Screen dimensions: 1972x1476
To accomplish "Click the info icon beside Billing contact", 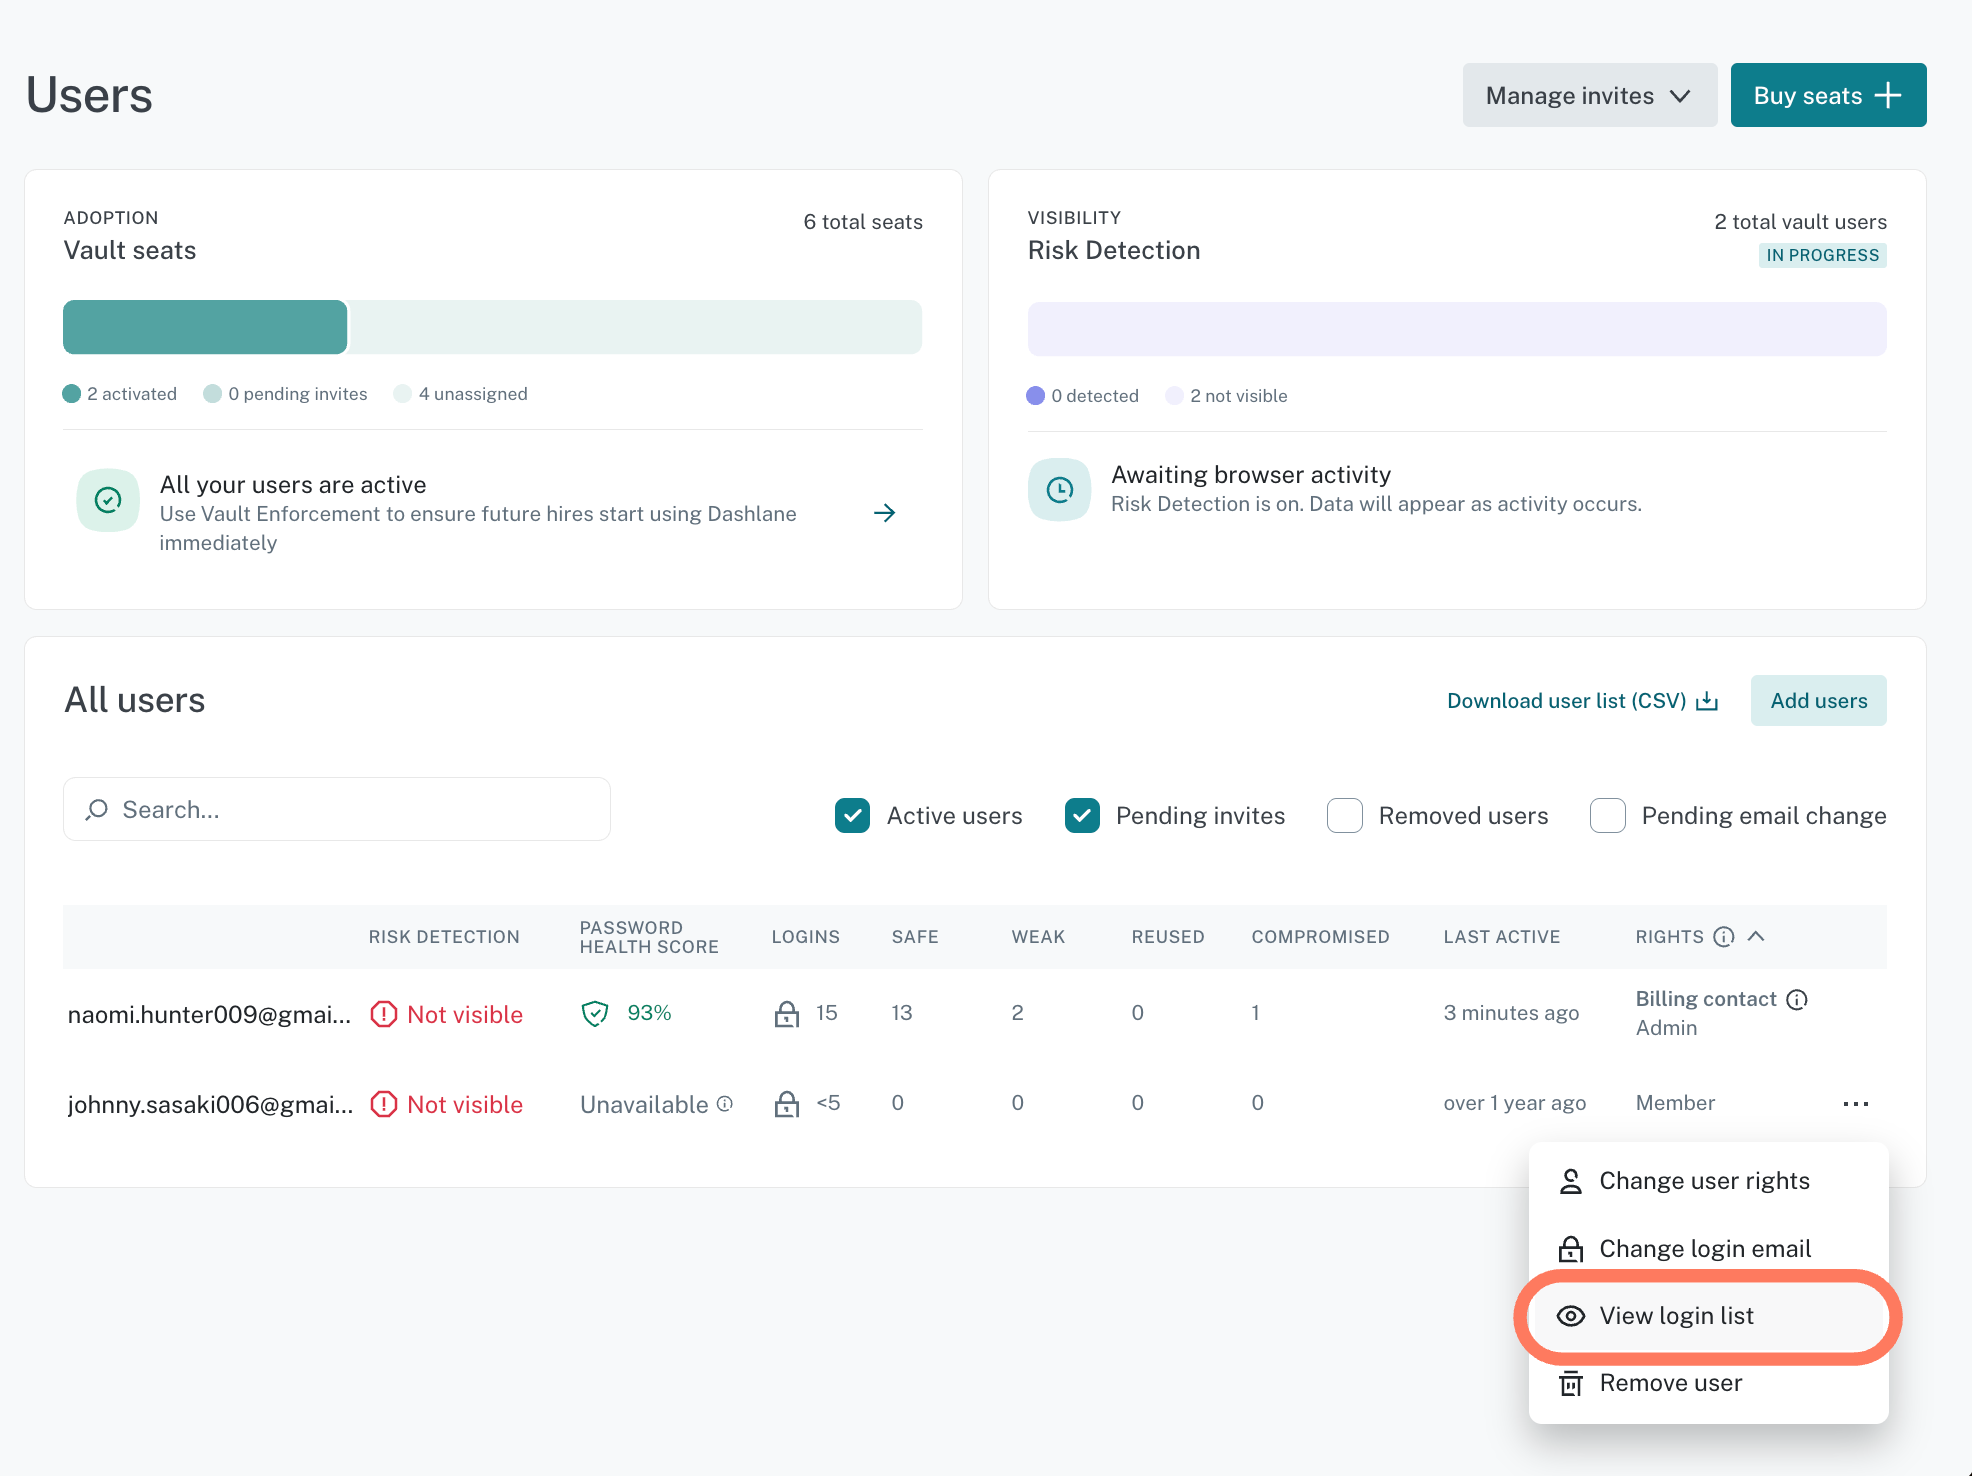I will (1797, 999).
